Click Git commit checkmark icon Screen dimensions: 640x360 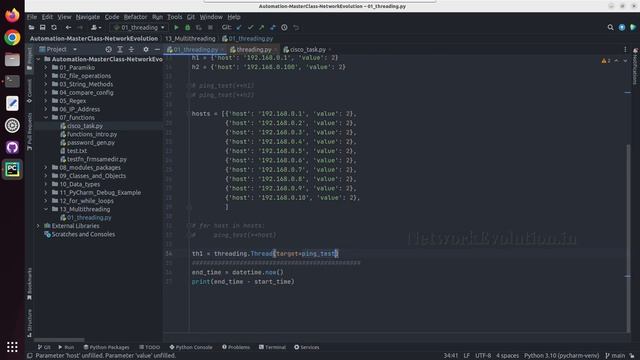tap(250, 27)
